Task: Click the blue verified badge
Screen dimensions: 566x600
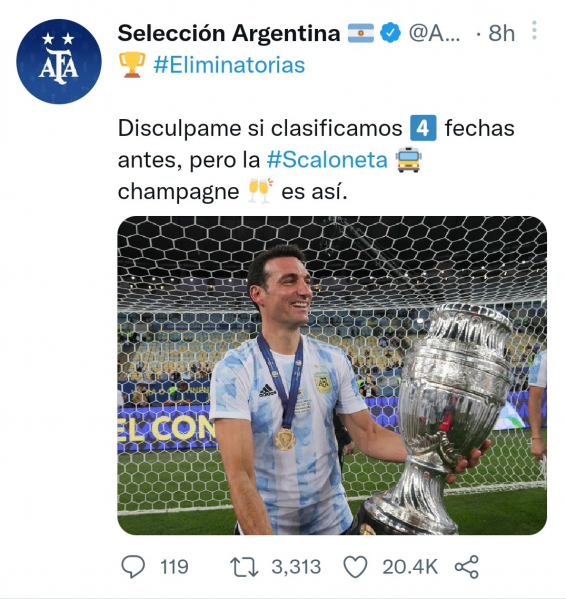Action: [390, 33]
